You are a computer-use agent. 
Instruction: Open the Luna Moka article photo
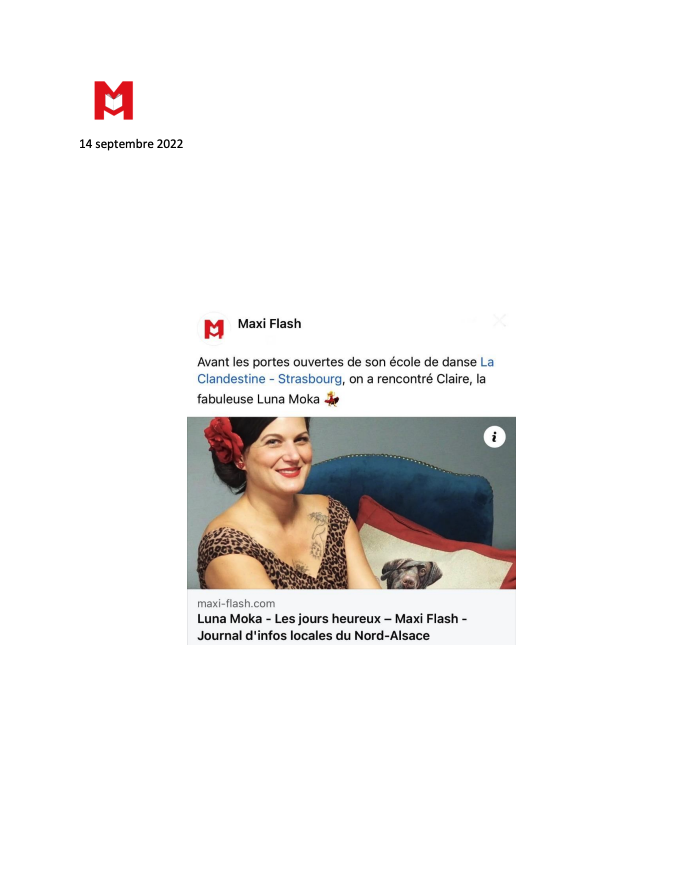[351, 503]
